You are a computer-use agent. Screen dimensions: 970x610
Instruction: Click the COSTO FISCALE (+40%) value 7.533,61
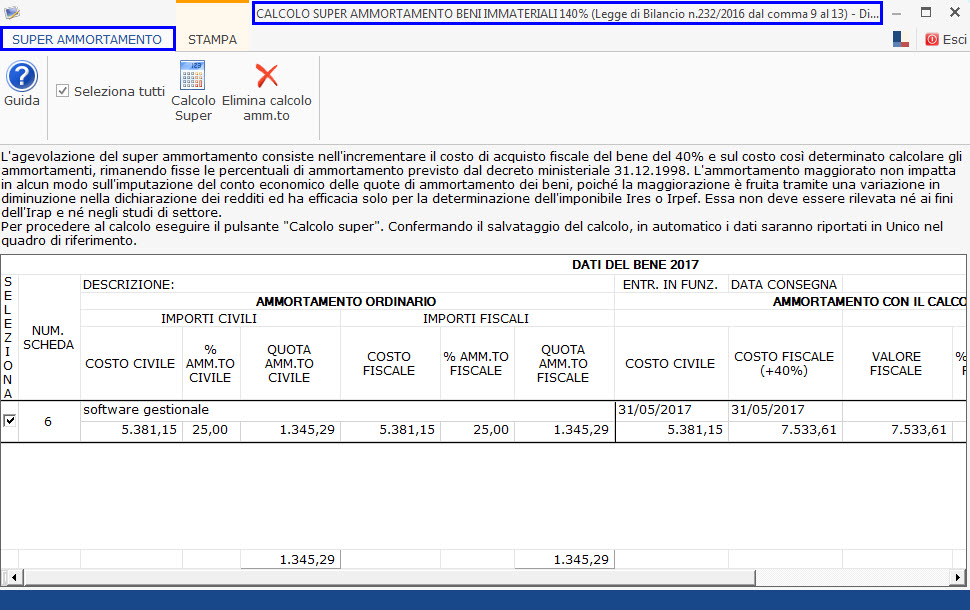click(784, 430)
